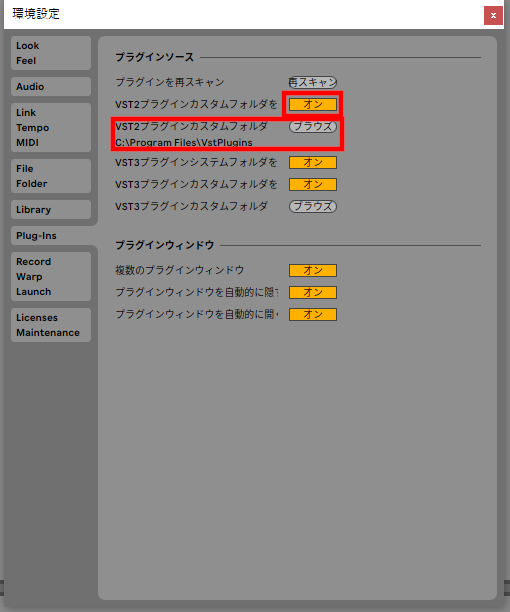510x612 pixels.
Task: Switch to the Audio preferences tab
Action: pos(51,86)
